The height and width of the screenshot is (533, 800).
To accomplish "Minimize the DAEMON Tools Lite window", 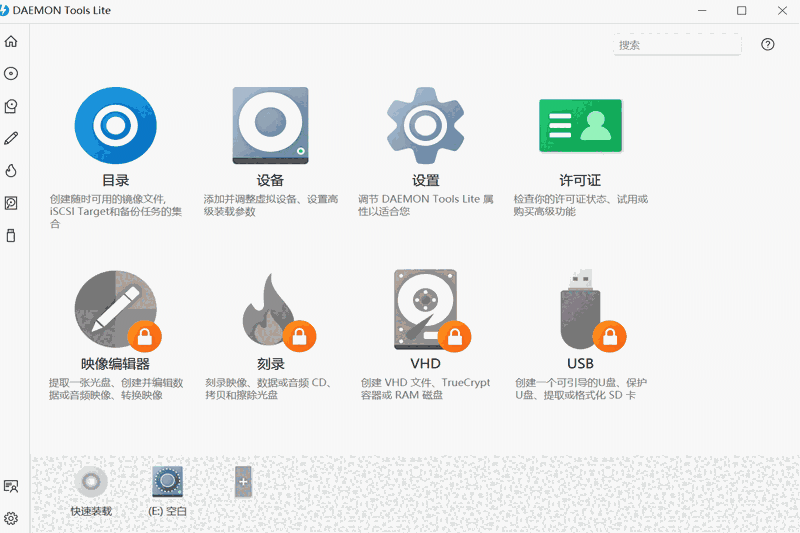I will 702,11.
